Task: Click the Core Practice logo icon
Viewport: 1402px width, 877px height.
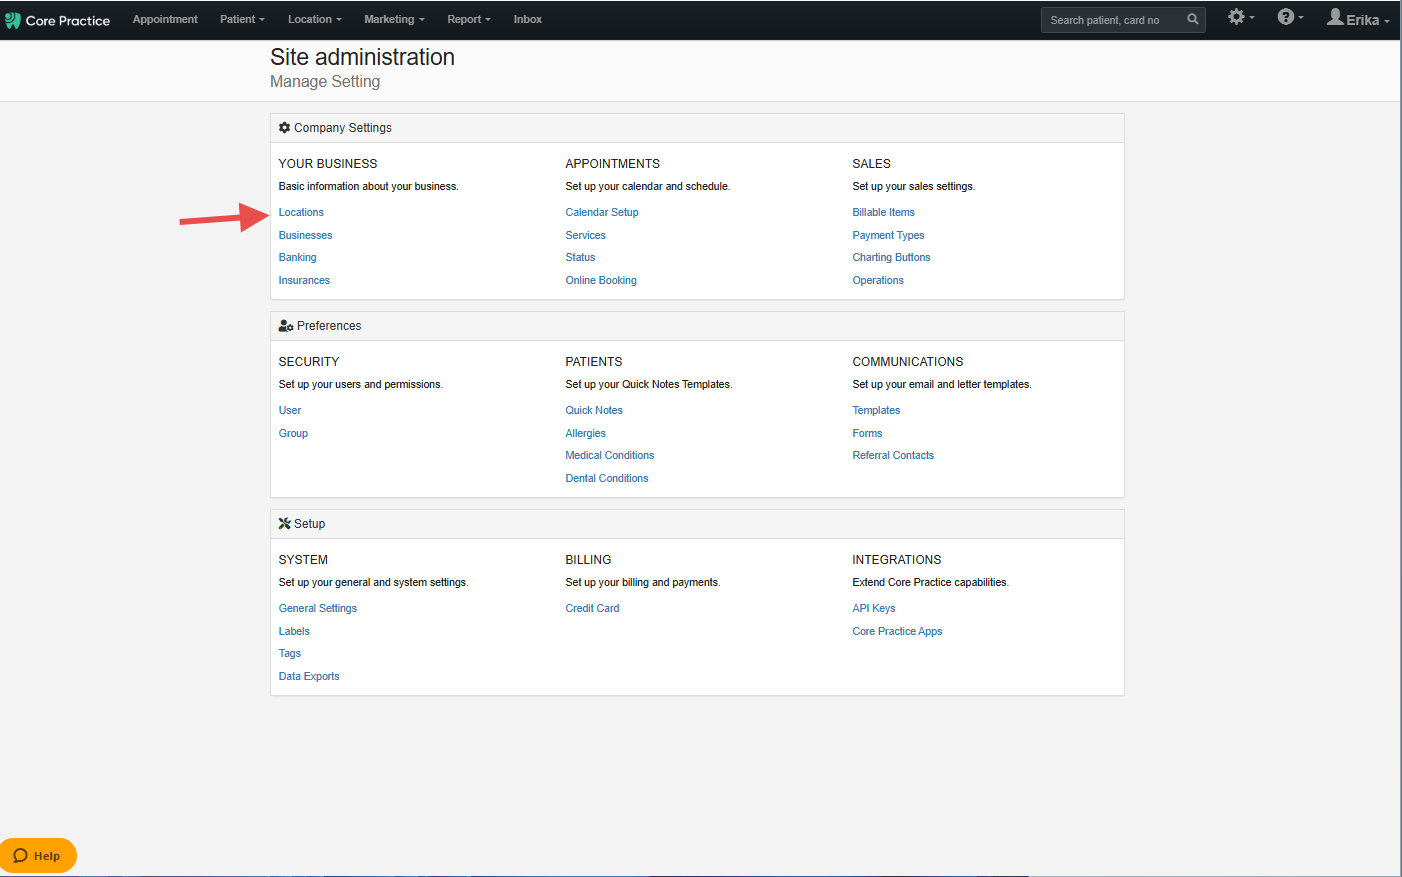Action: pyautogui.click(x=12, y=20)
